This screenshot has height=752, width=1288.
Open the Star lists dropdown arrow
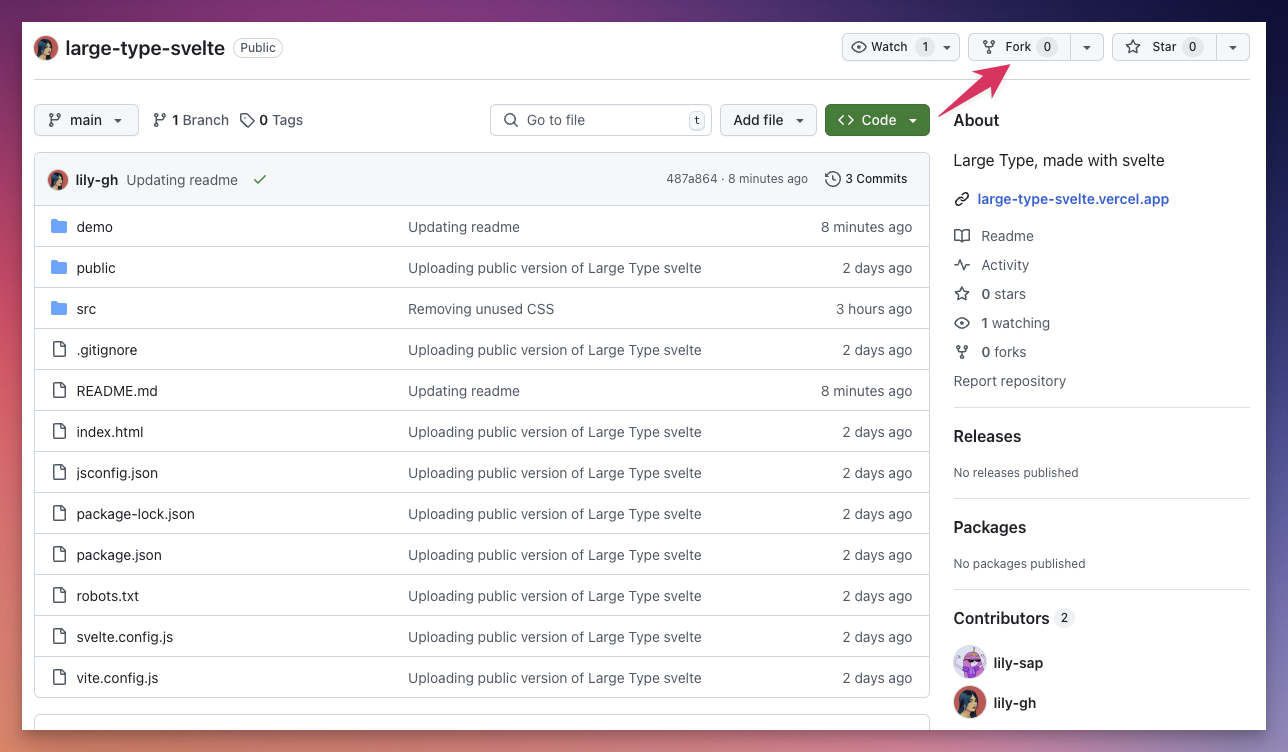coord(1233,47)
